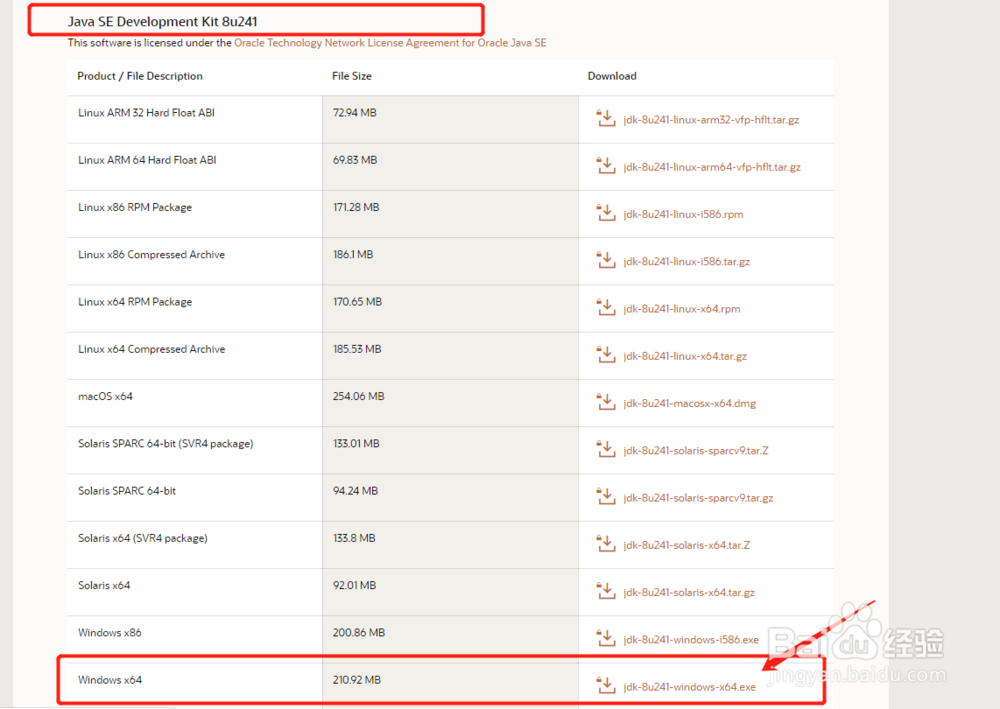Screen dimensions: 1000x709
Task: Click download icon beside jdk-8u241-linux-i586.tar.gz
Action: coord(605,259)
